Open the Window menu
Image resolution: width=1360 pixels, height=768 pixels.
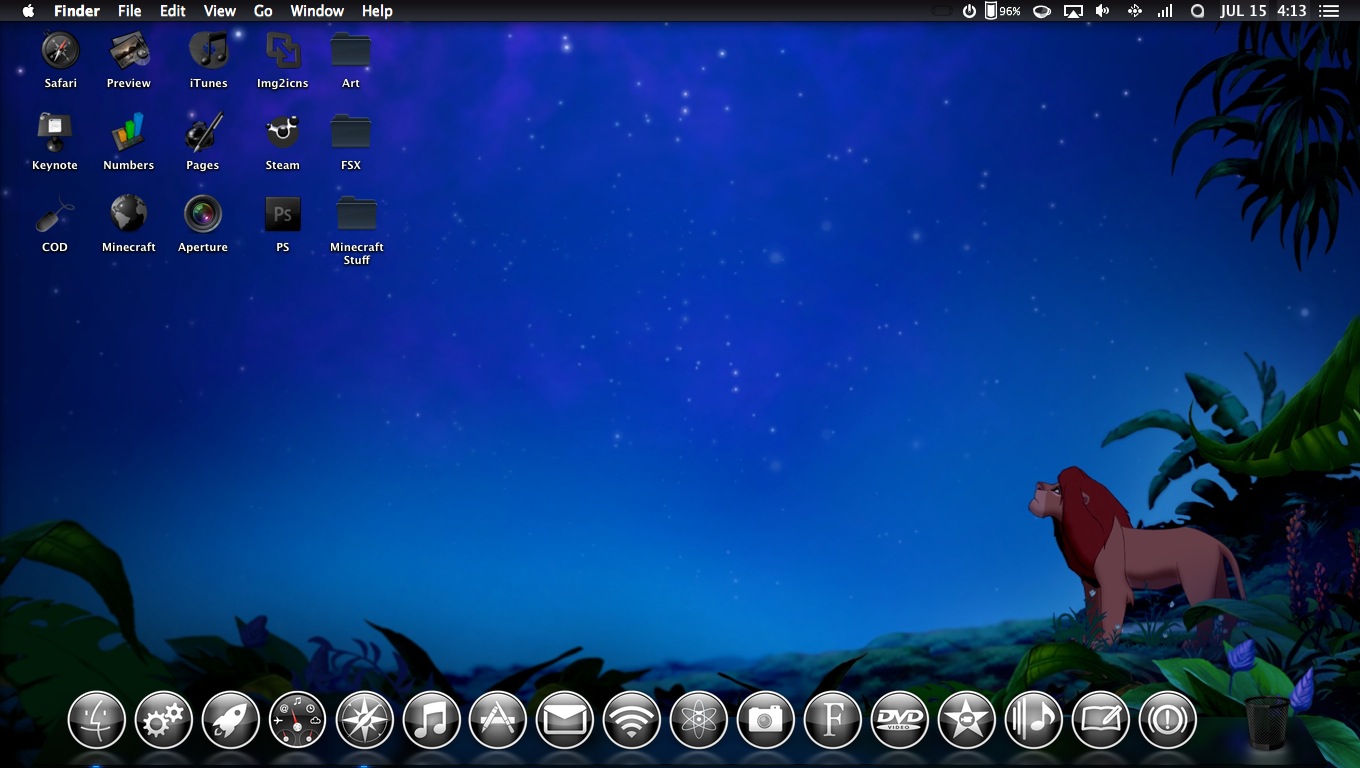(316, 11)
